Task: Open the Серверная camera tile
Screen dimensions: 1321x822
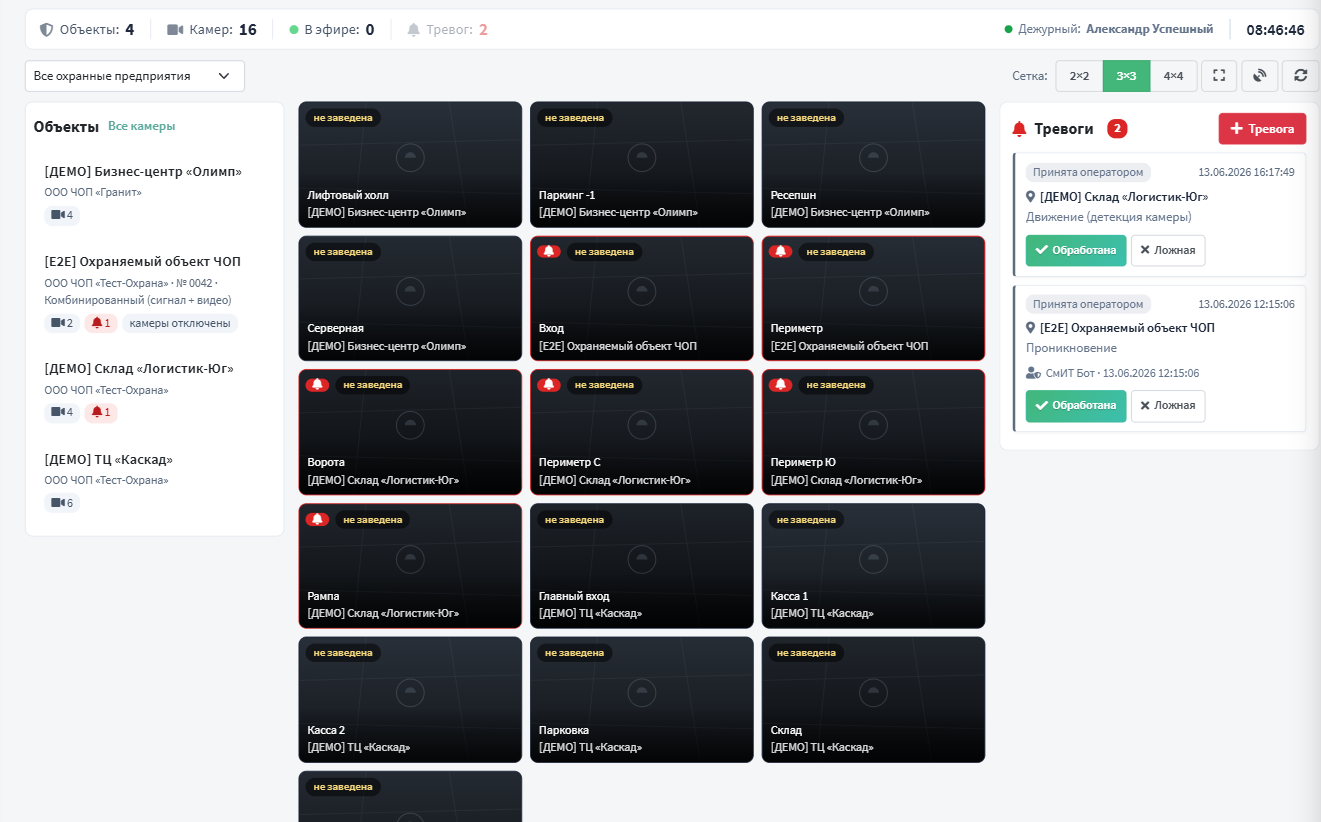Action: tap(410, 298)
